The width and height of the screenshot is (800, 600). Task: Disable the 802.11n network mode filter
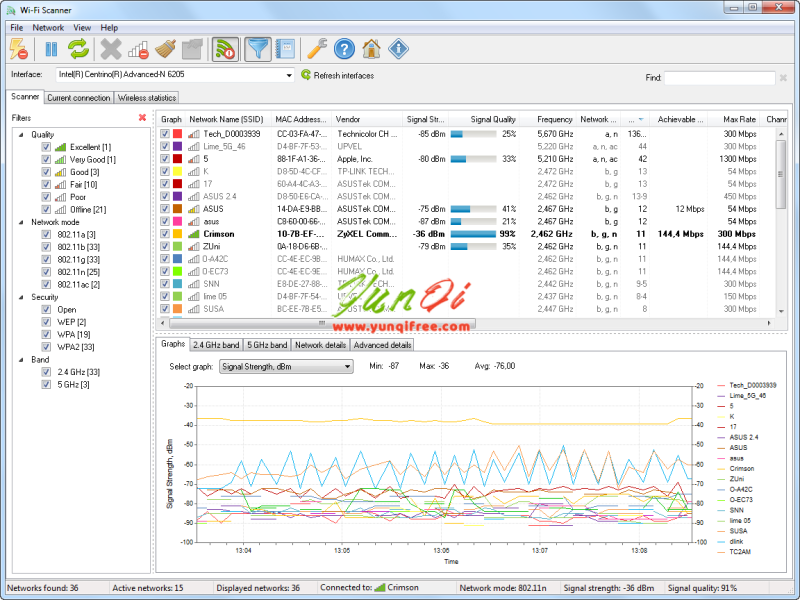pyautogui.click(x=45, y=271)
